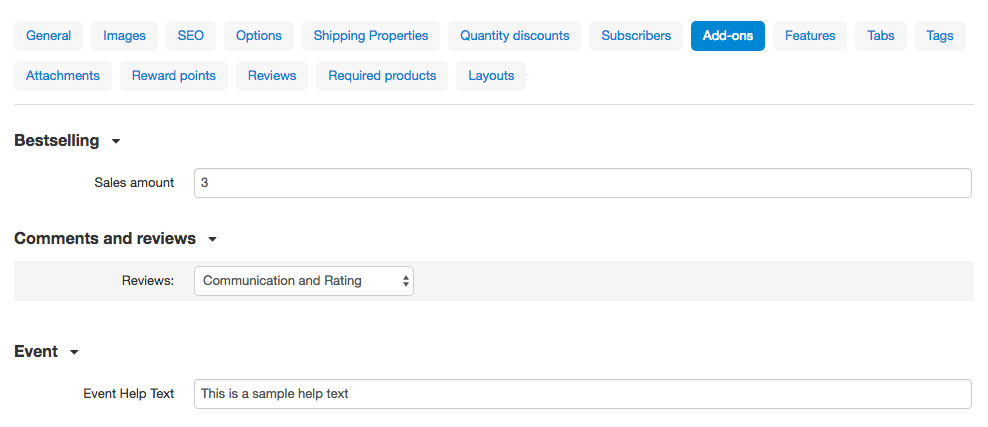Go to the SEO tab
This screenshot has width=988, height=427.
coord(191,36)
